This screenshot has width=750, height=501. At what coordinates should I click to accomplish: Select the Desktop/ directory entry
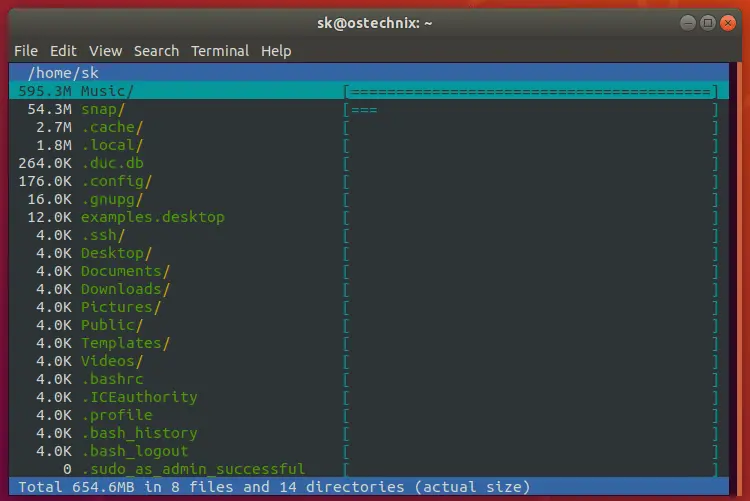(x=116, y=253)
